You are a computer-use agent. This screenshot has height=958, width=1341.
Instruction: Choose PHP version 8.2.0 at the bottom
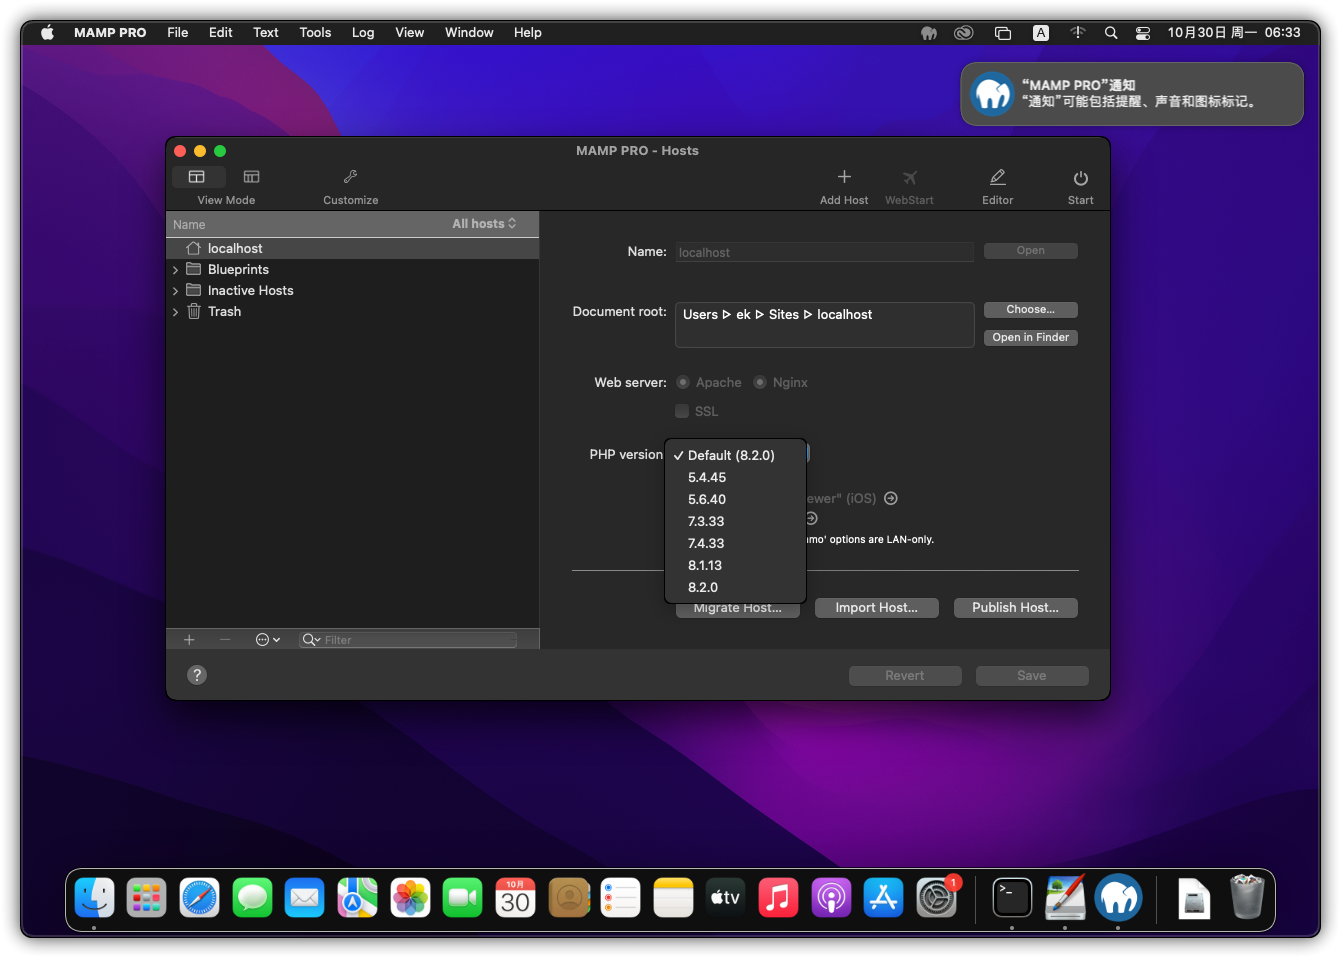(735, 587)
